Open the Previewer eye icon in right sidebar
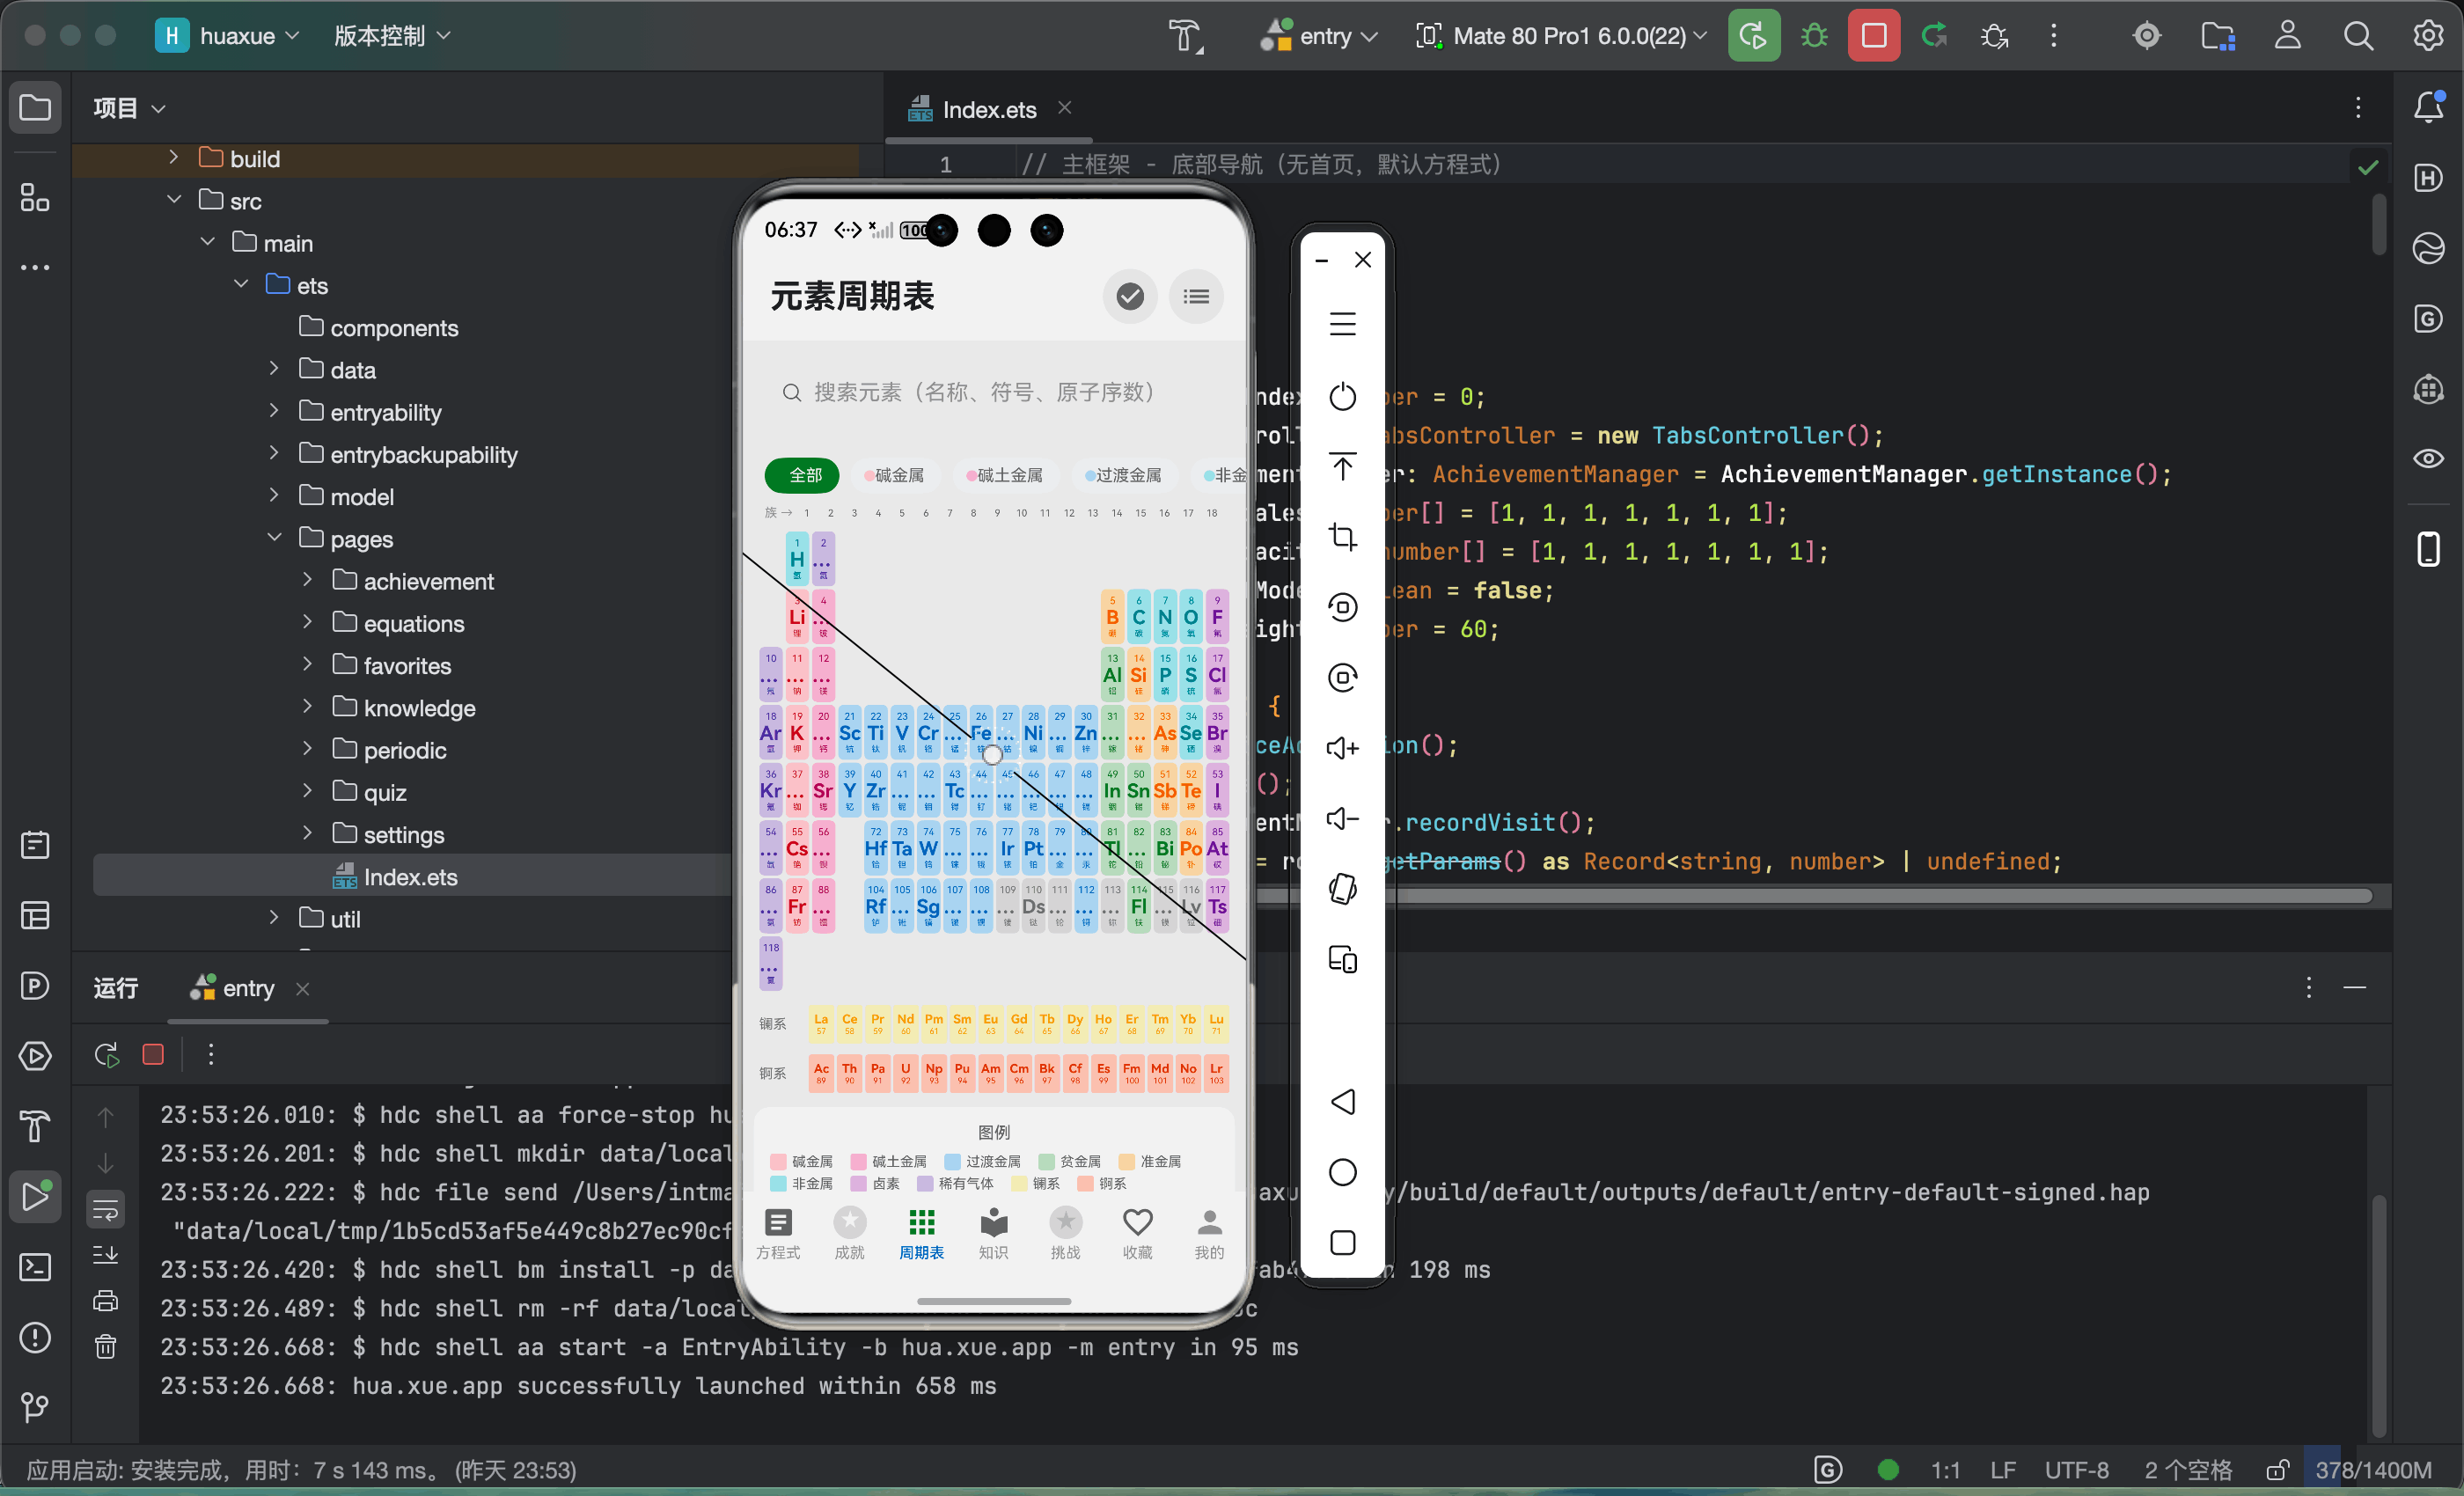This screenshot has width=2464, height=1496. (x=2428, y=459)
